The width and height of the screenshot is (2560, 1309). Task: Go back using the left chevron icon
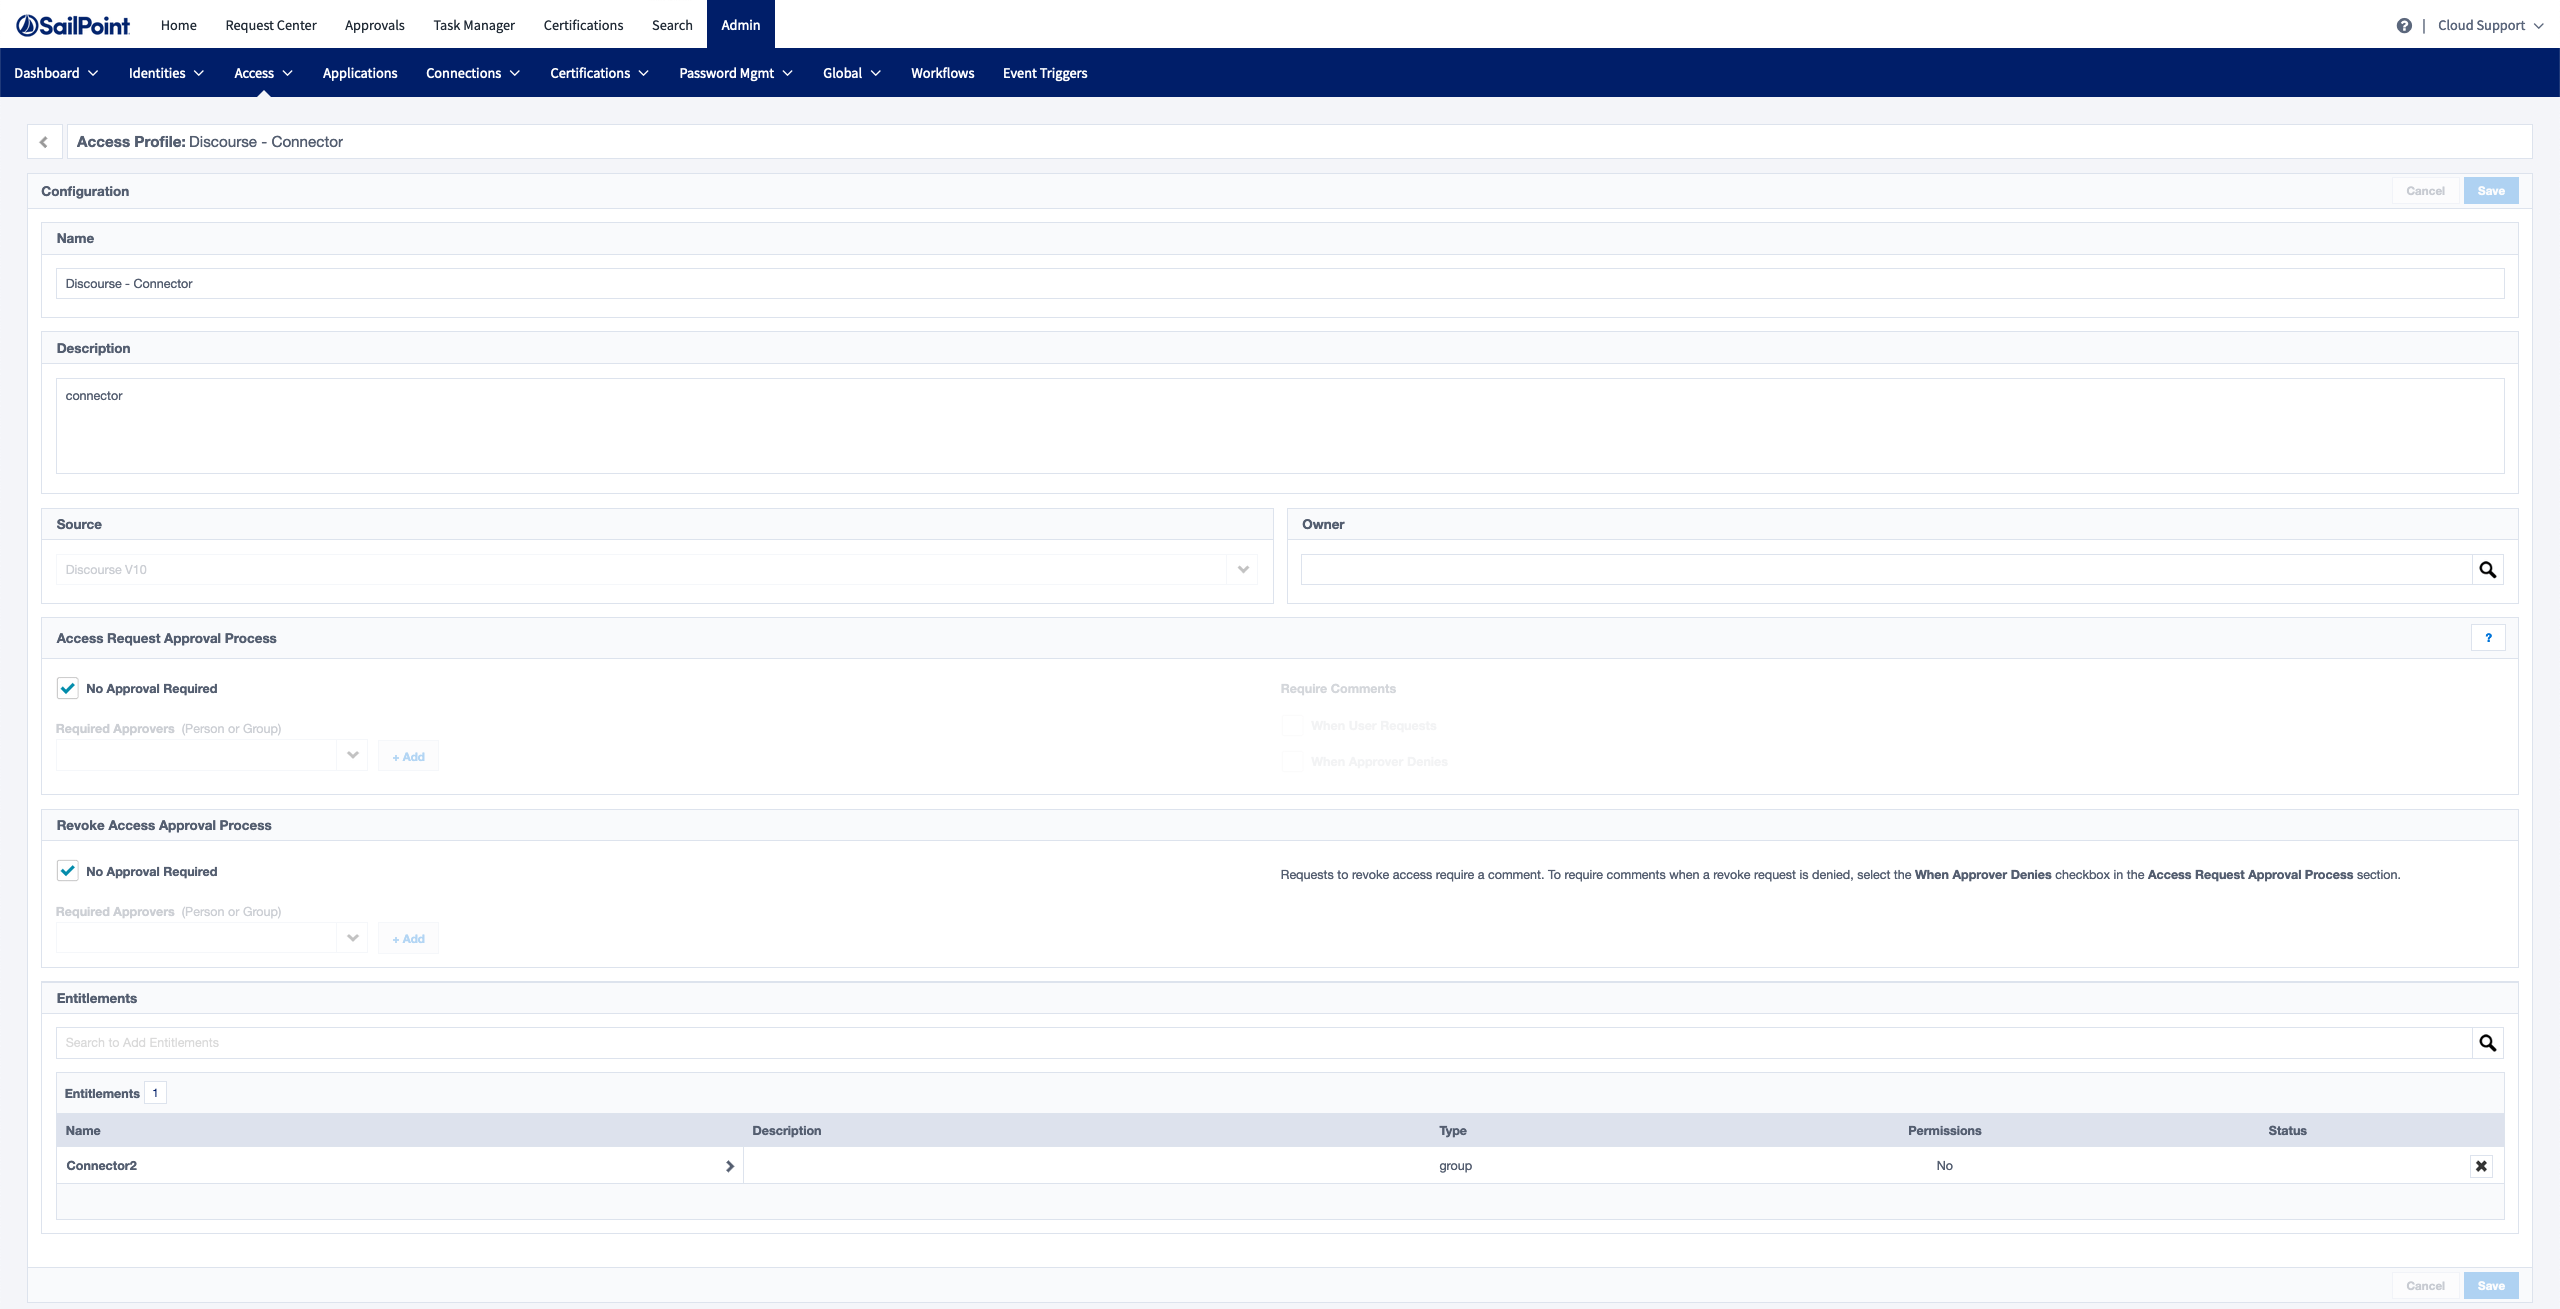pos(44,142)
